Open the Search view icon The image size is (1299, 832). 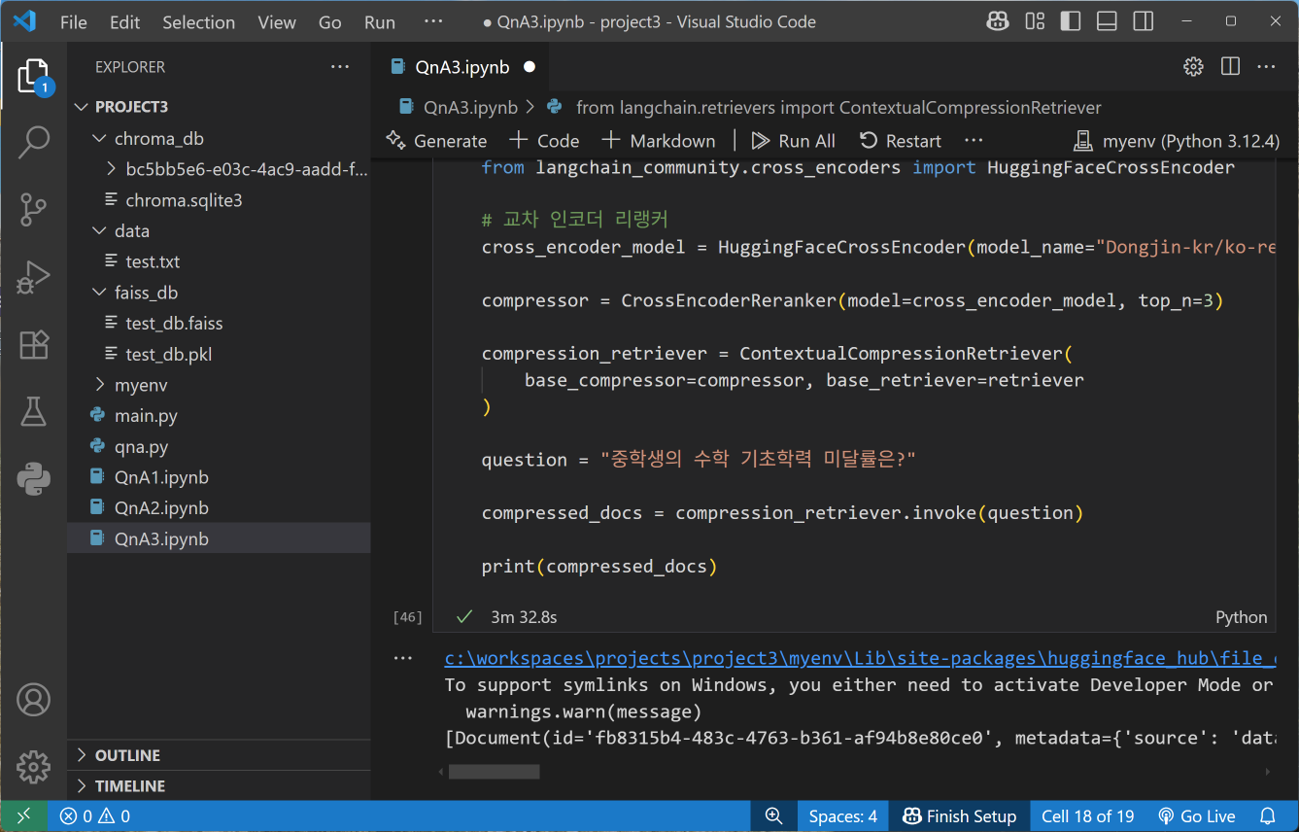(34, 142)
